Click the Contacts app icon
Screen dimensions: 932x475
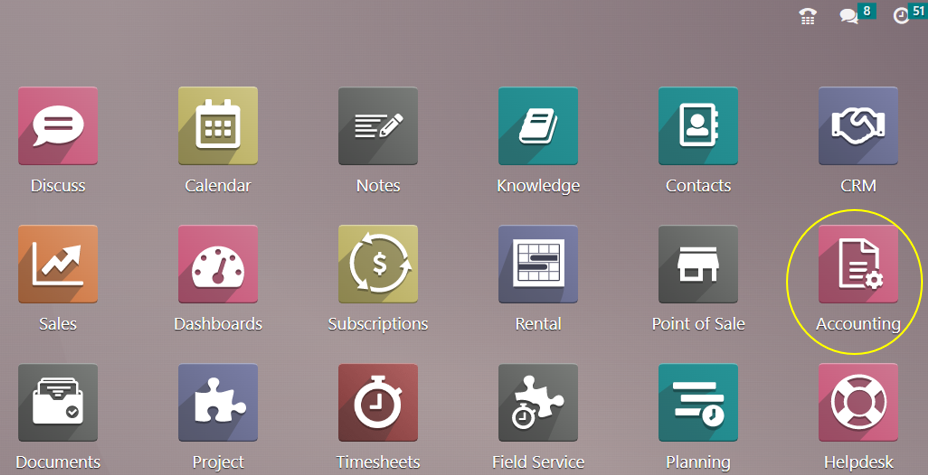[x=698, y=126]
